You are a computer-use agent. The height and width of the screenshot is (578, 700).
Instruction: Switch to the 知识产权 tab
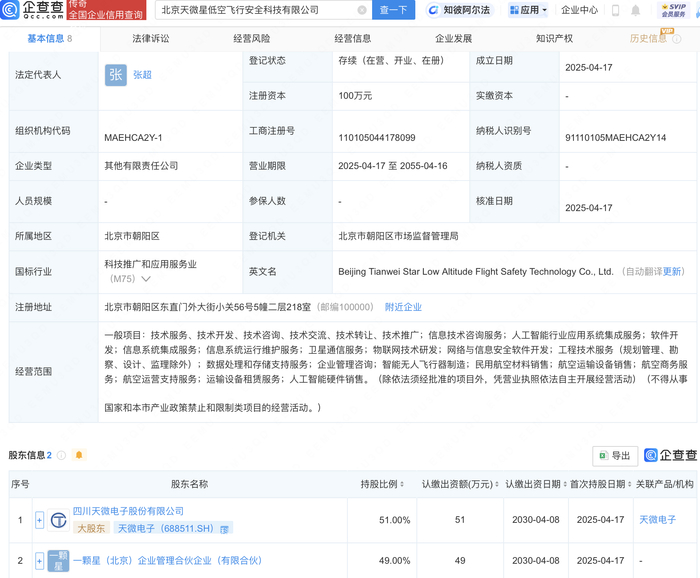point(554,38)
